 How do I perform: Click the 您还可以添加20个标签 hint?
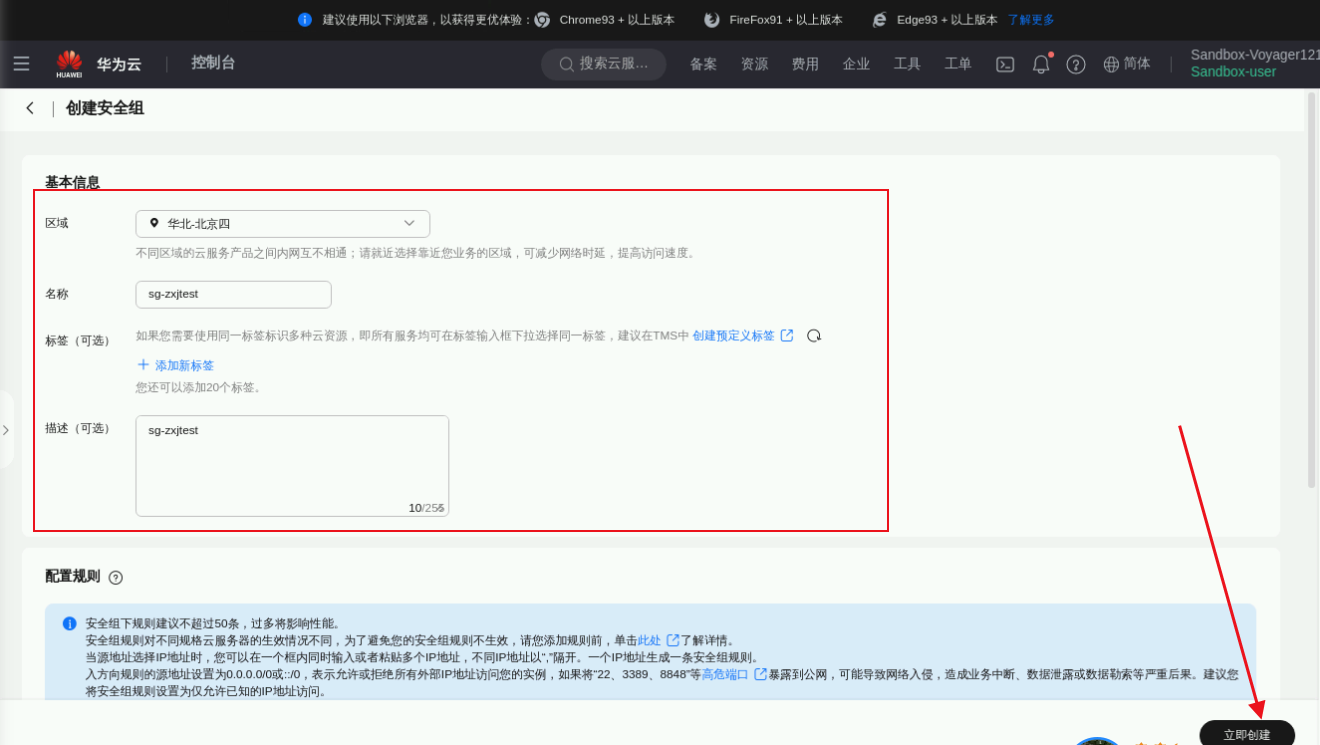(200, 387)
